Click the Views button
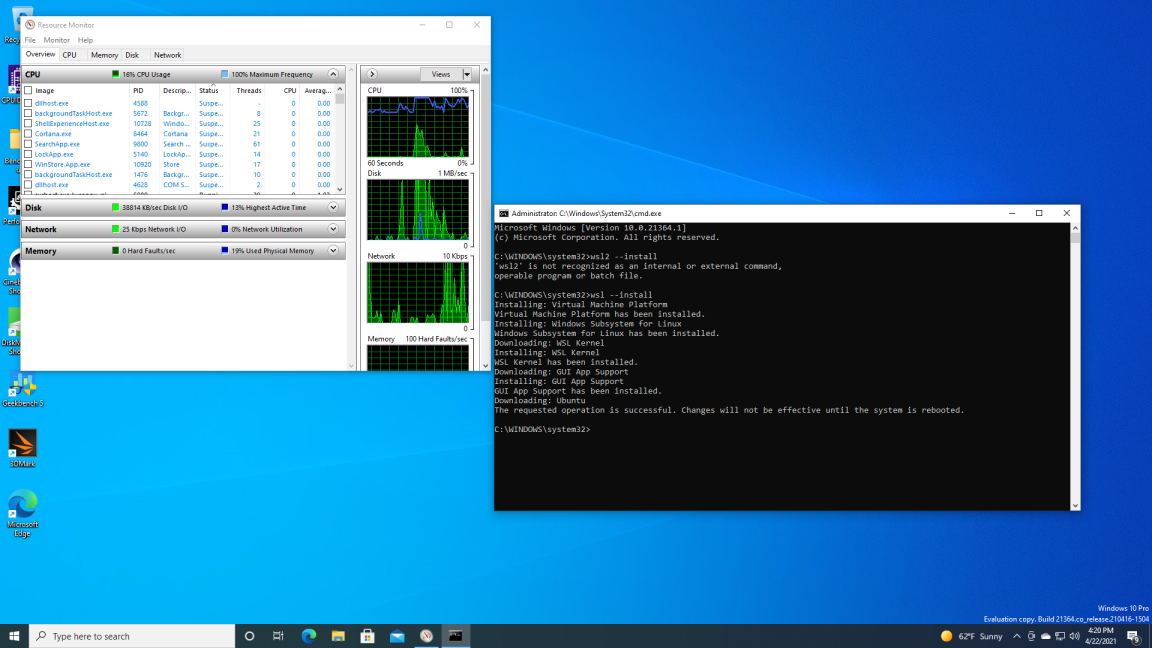Viewport: 1152px width, 648px height. (x=441, y=74)
